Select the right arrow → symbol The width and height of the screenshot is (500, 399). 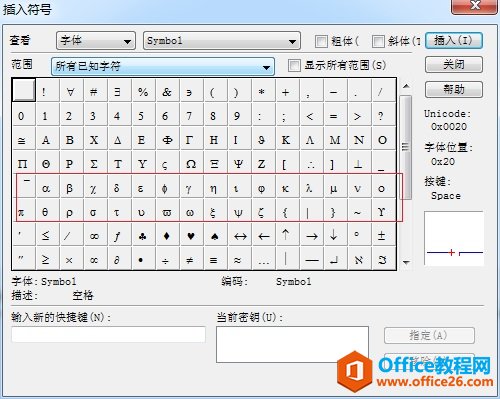[x=311, y=236]
